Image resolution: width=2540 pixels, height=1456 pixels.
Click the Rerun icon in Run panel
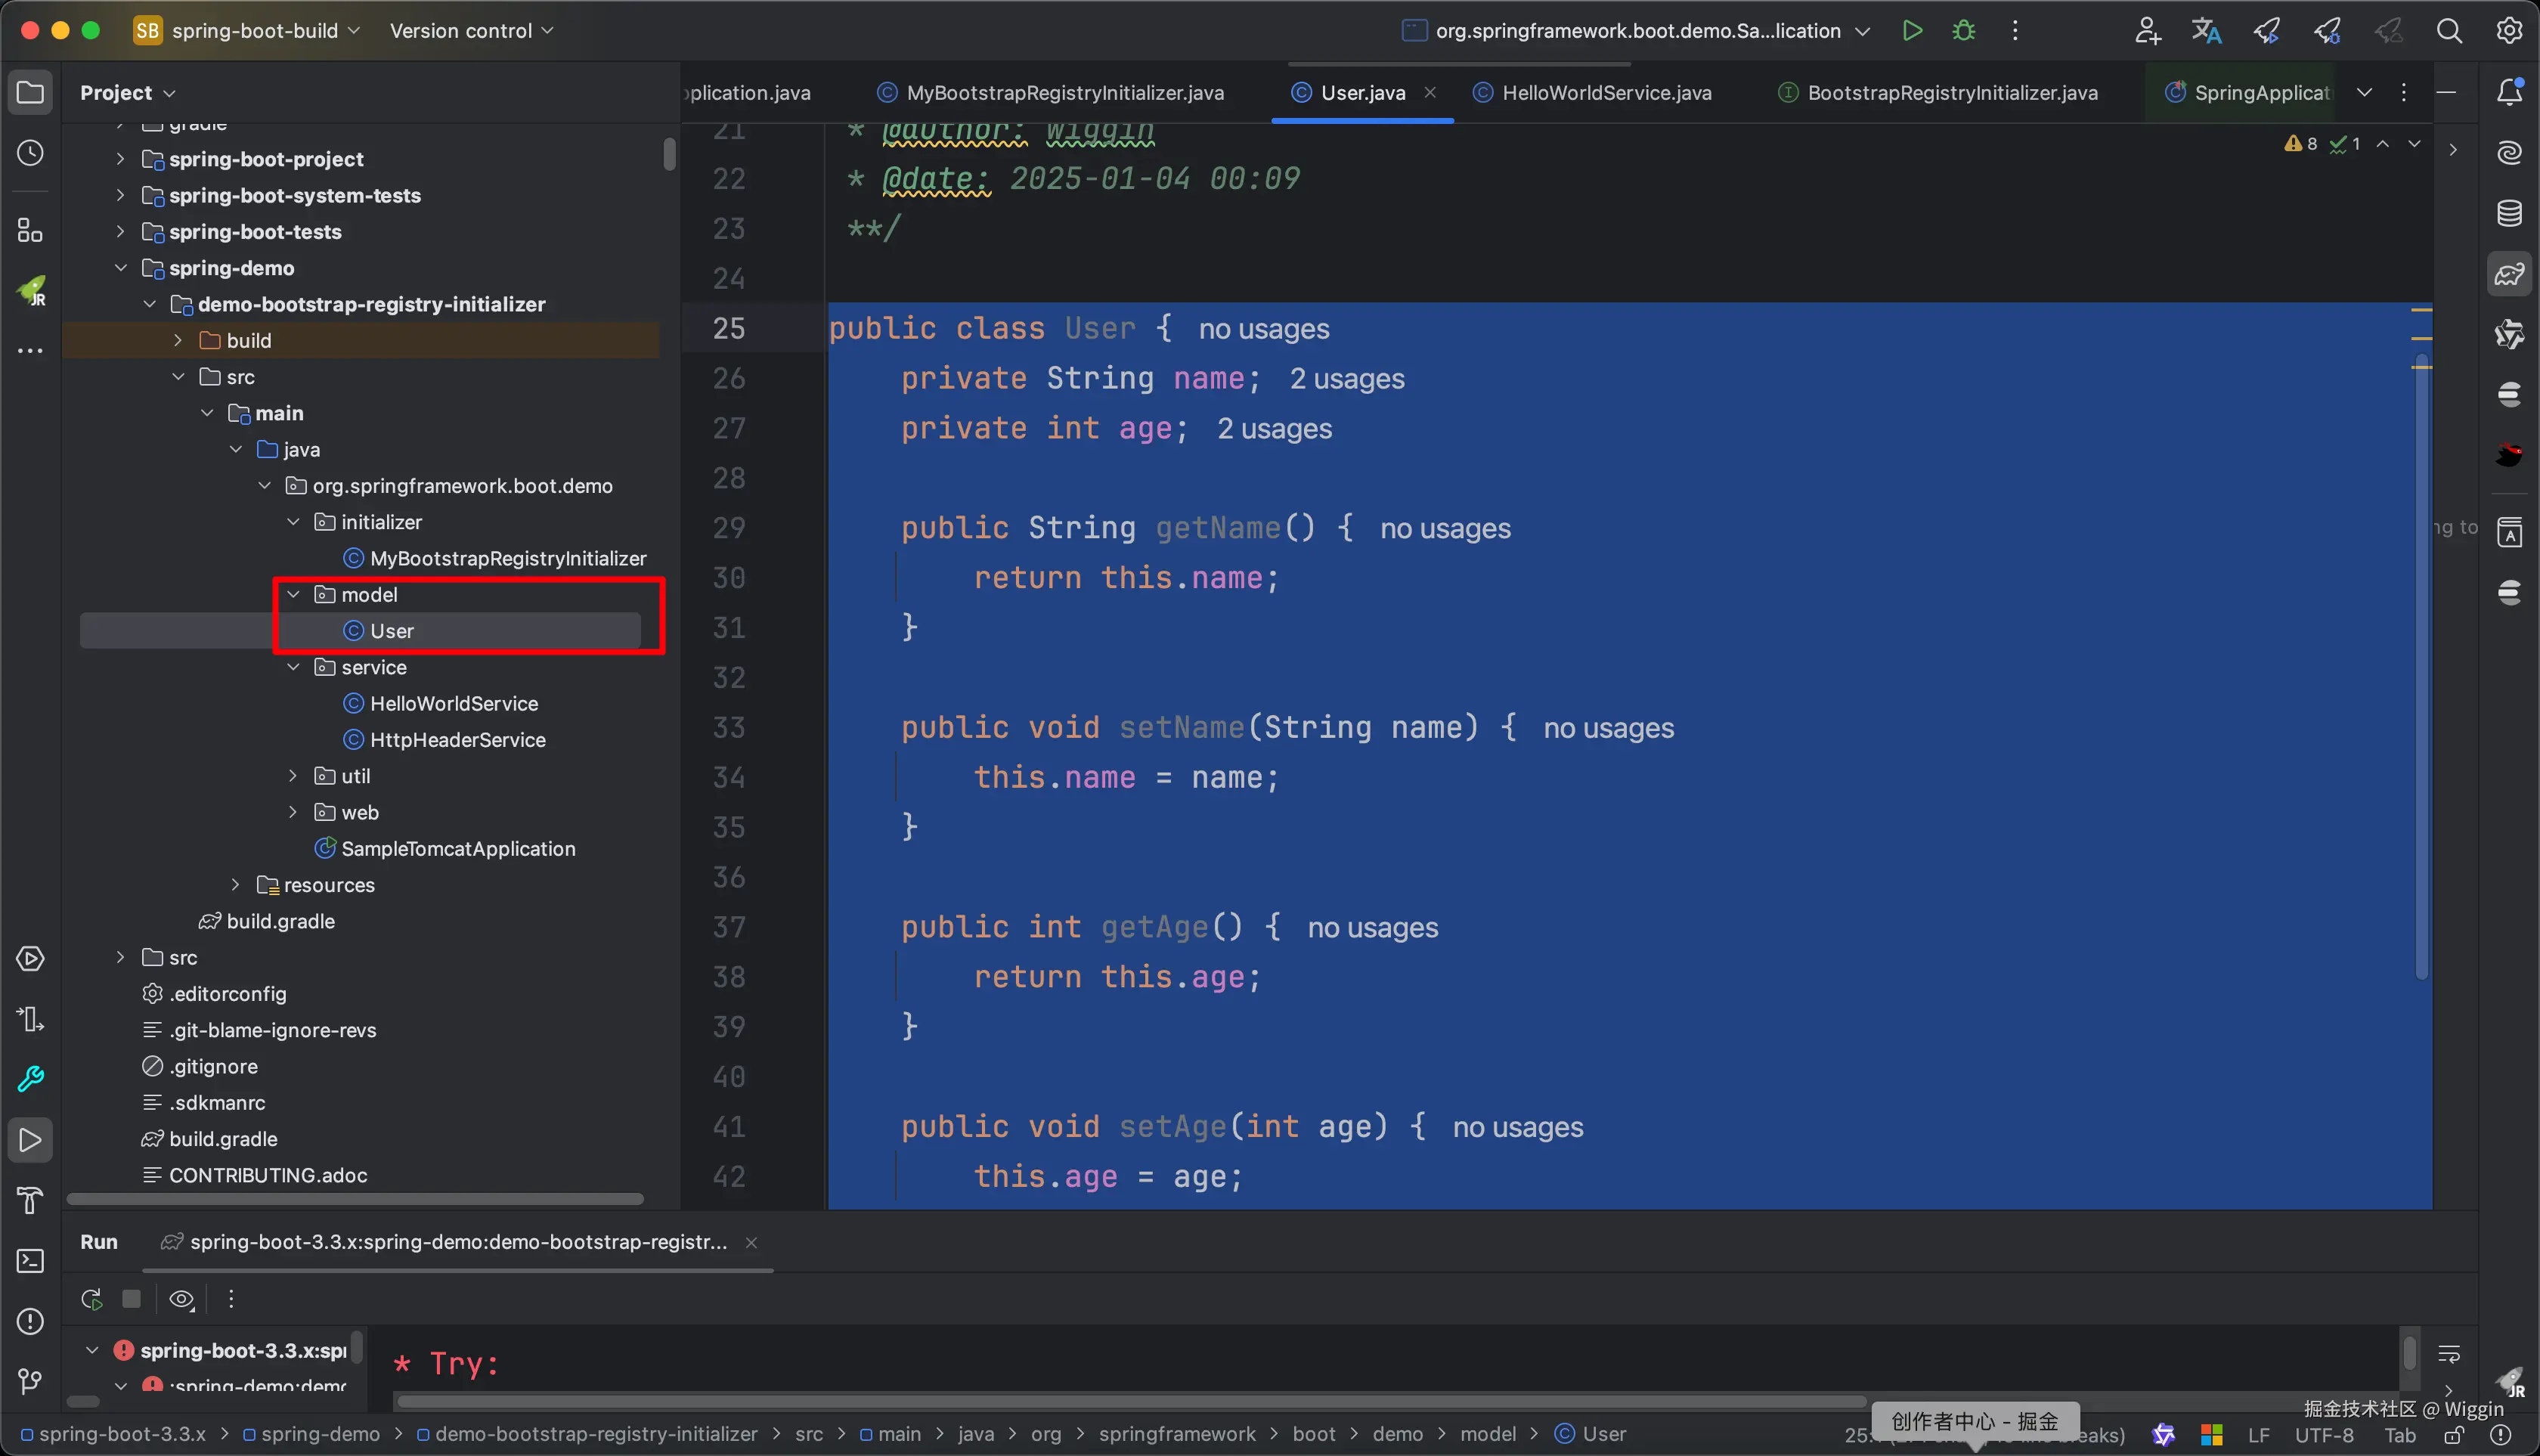[x=91, y=1299]
